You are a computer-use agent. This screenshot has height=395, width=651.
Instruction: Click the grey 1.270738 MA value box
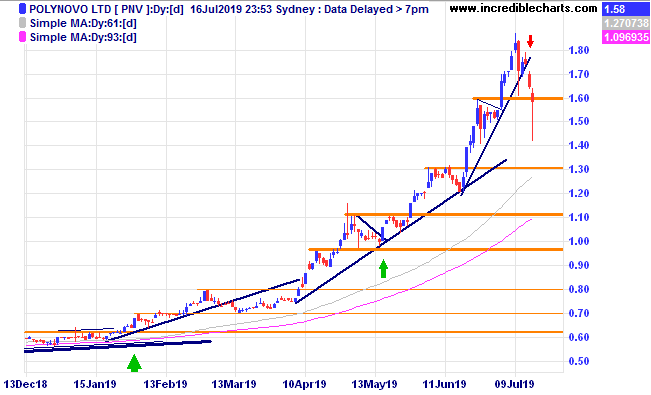point(626,23)
